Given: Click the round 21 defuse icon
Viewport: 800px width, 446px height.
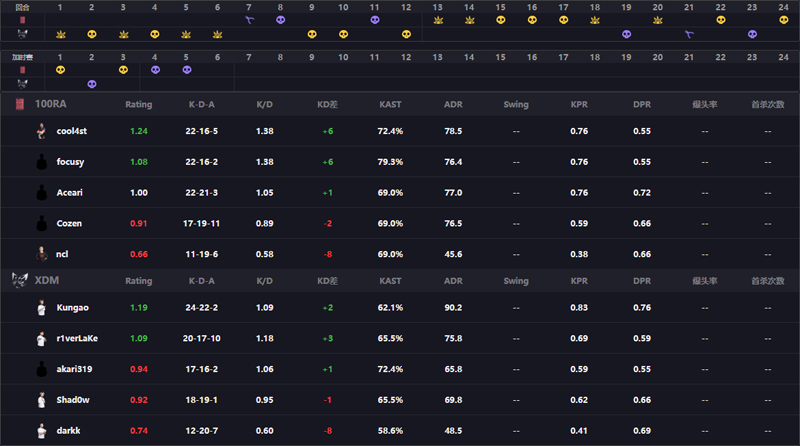Looking at the screenshot, I should pos(689,34).
